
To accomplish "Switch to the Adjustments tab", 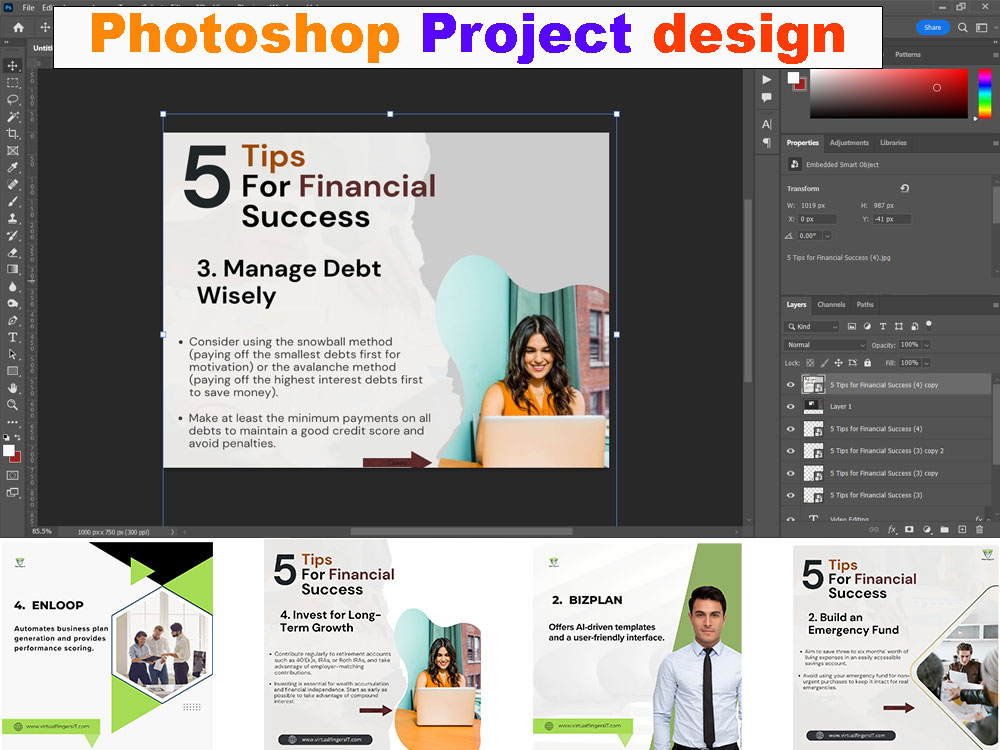I will [x=849, y=143].
